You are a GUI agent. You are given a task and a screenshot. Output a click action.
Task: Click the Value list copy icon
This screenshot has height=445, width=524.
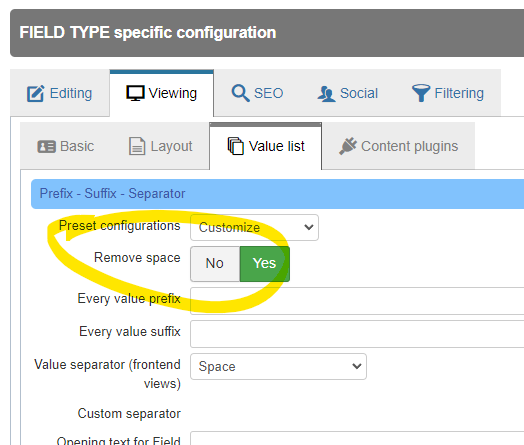tap(236, 146)
